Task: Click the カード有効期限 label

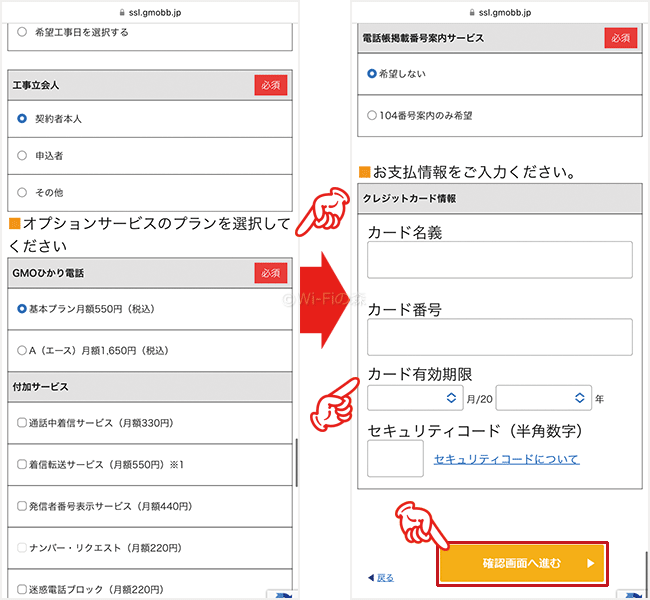Action: coord(420,374)
